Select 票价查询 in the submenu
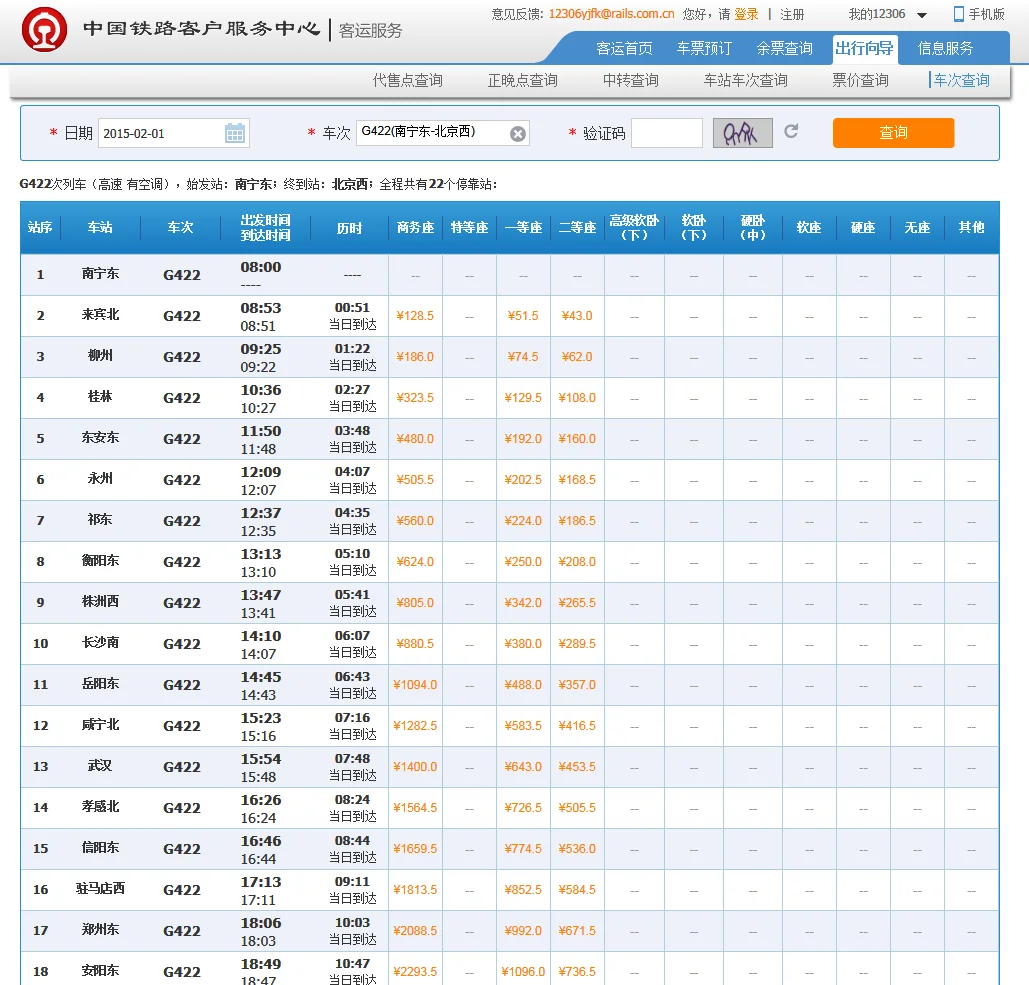Viewport: 1029px width, 985px height. 860,80
